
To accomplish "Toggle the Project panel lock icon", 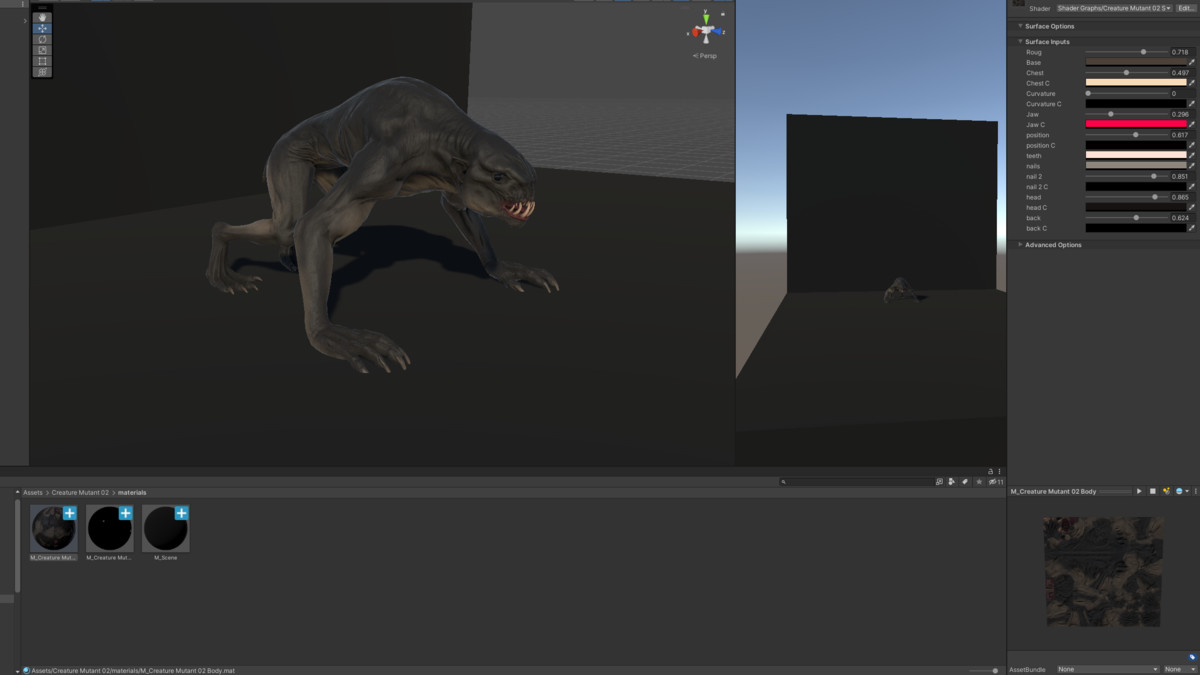I will pos(990,471).
